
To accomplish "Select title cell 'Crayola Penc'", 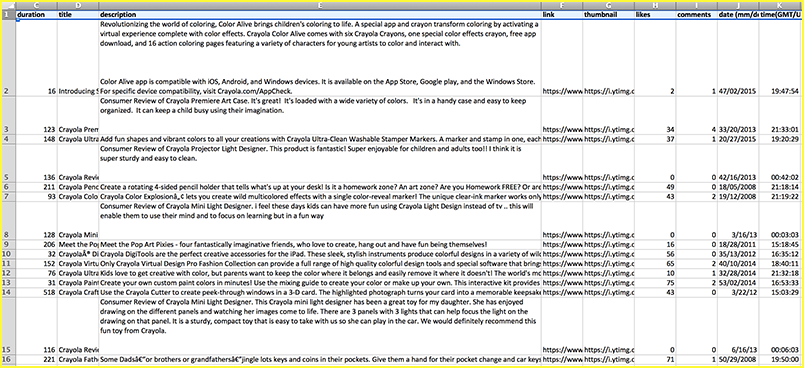I will point(78,187).
